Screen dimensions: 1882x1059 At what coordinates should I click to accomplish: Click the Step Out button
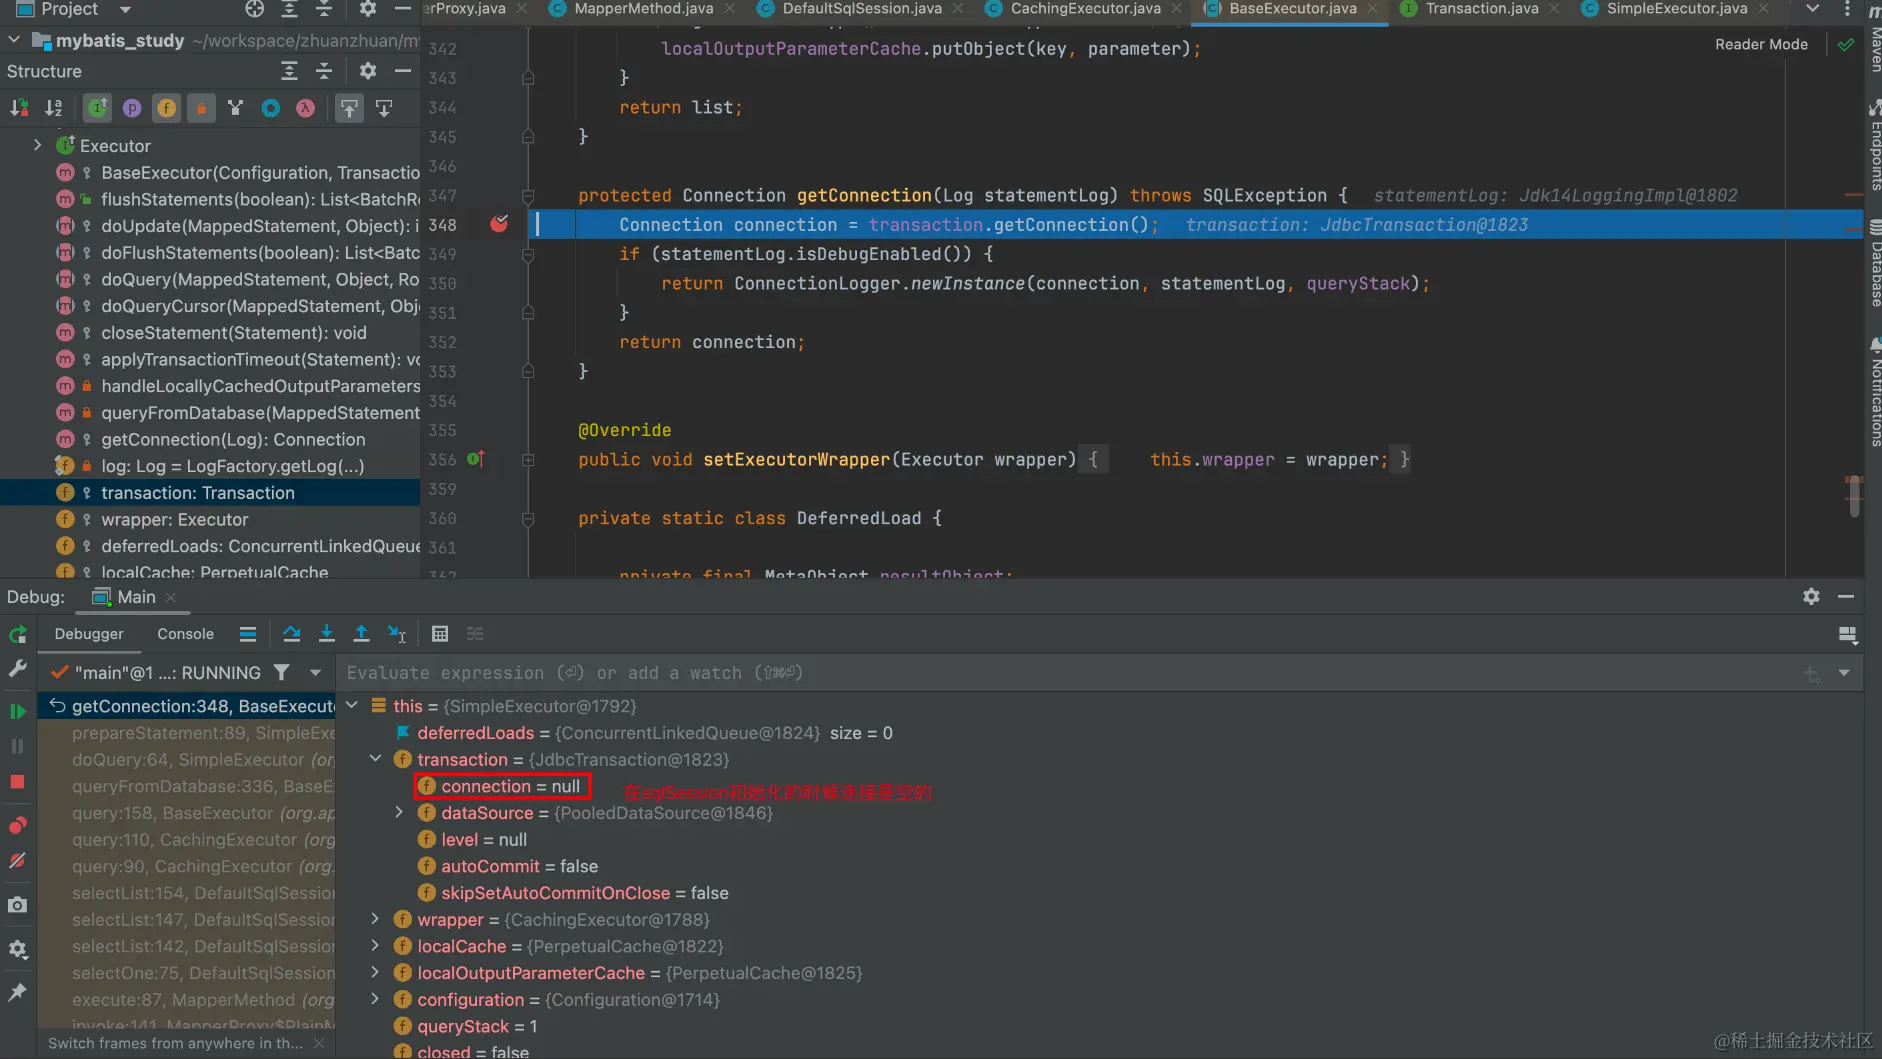pos(361,634)
